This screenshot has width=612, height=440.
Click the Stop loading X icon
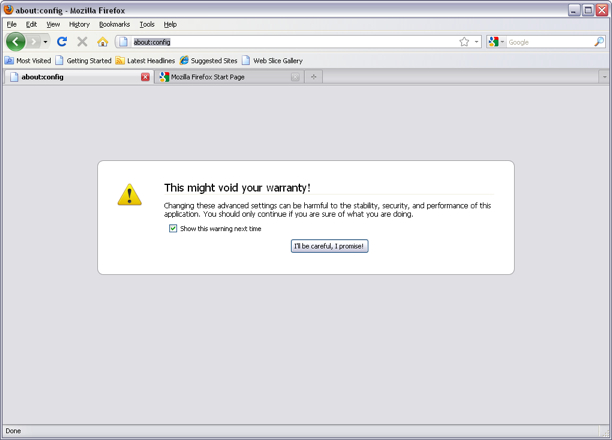tap(82, 41)
